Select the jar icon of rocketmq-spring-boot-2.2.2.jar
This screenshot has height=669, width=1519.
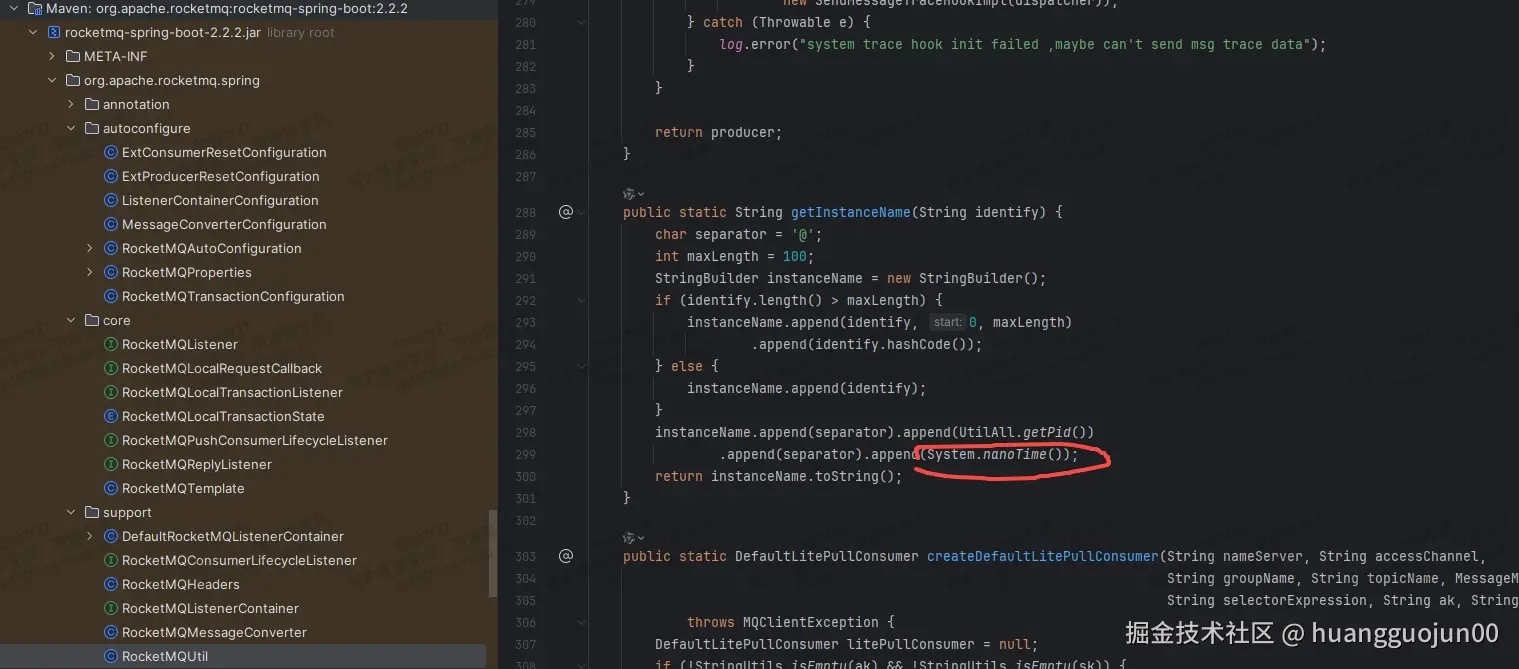click(54, 32)
